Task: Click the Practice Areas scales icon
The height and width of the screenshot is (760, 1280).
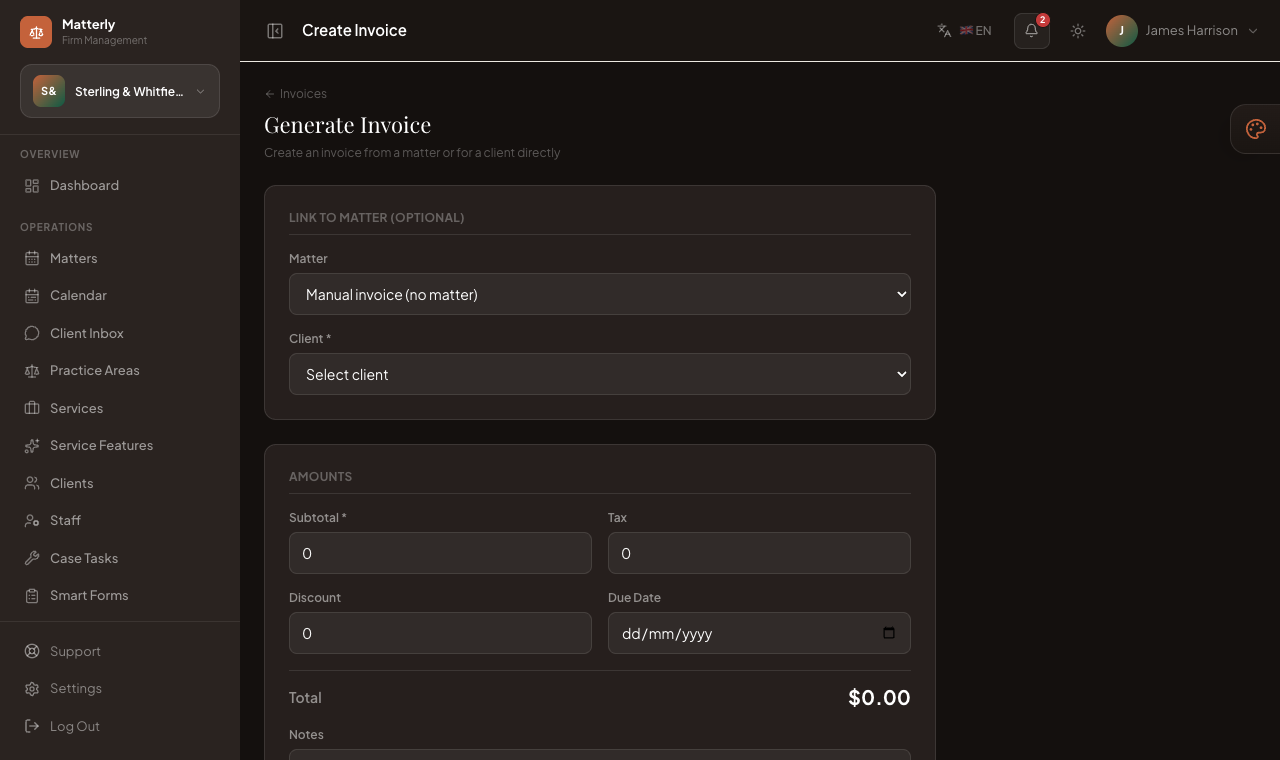Action: pos(32,371)
